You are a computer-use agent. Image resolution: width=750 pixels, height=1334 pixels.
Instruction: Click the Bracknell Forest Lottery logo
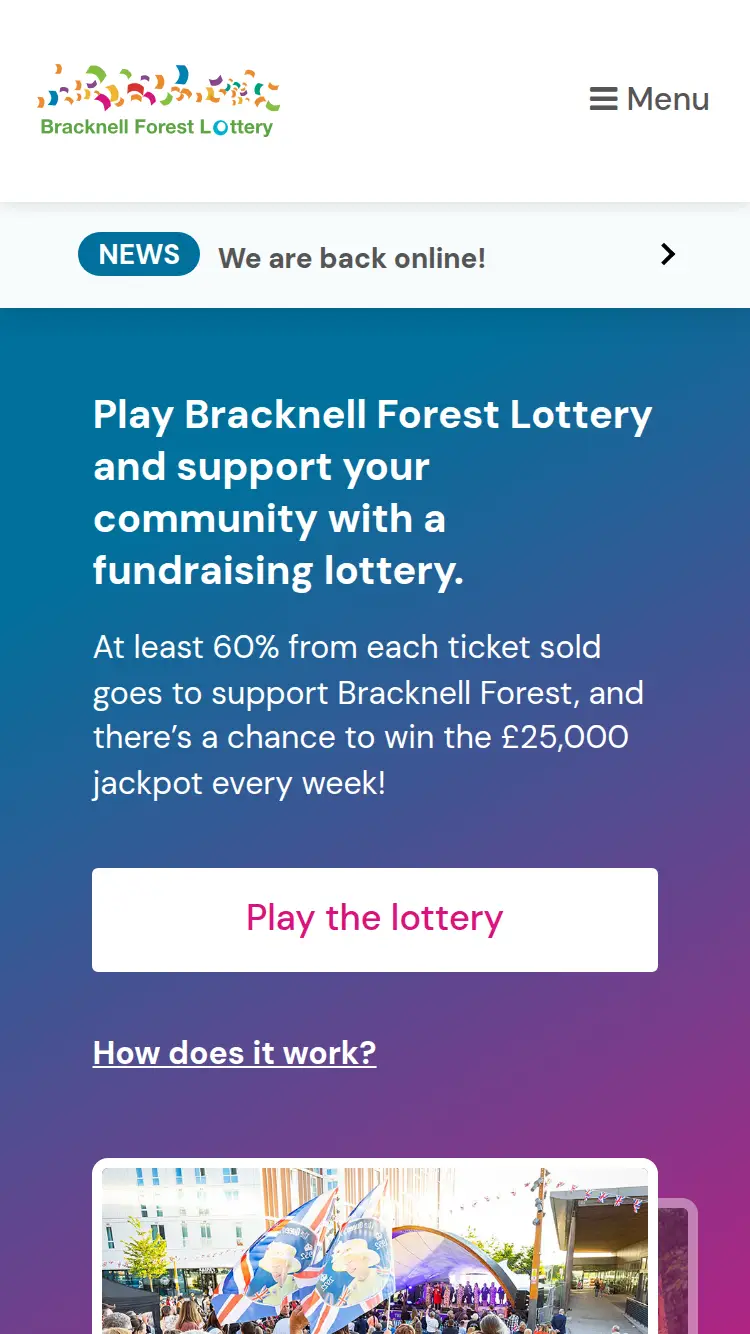[x=156, y=100]
